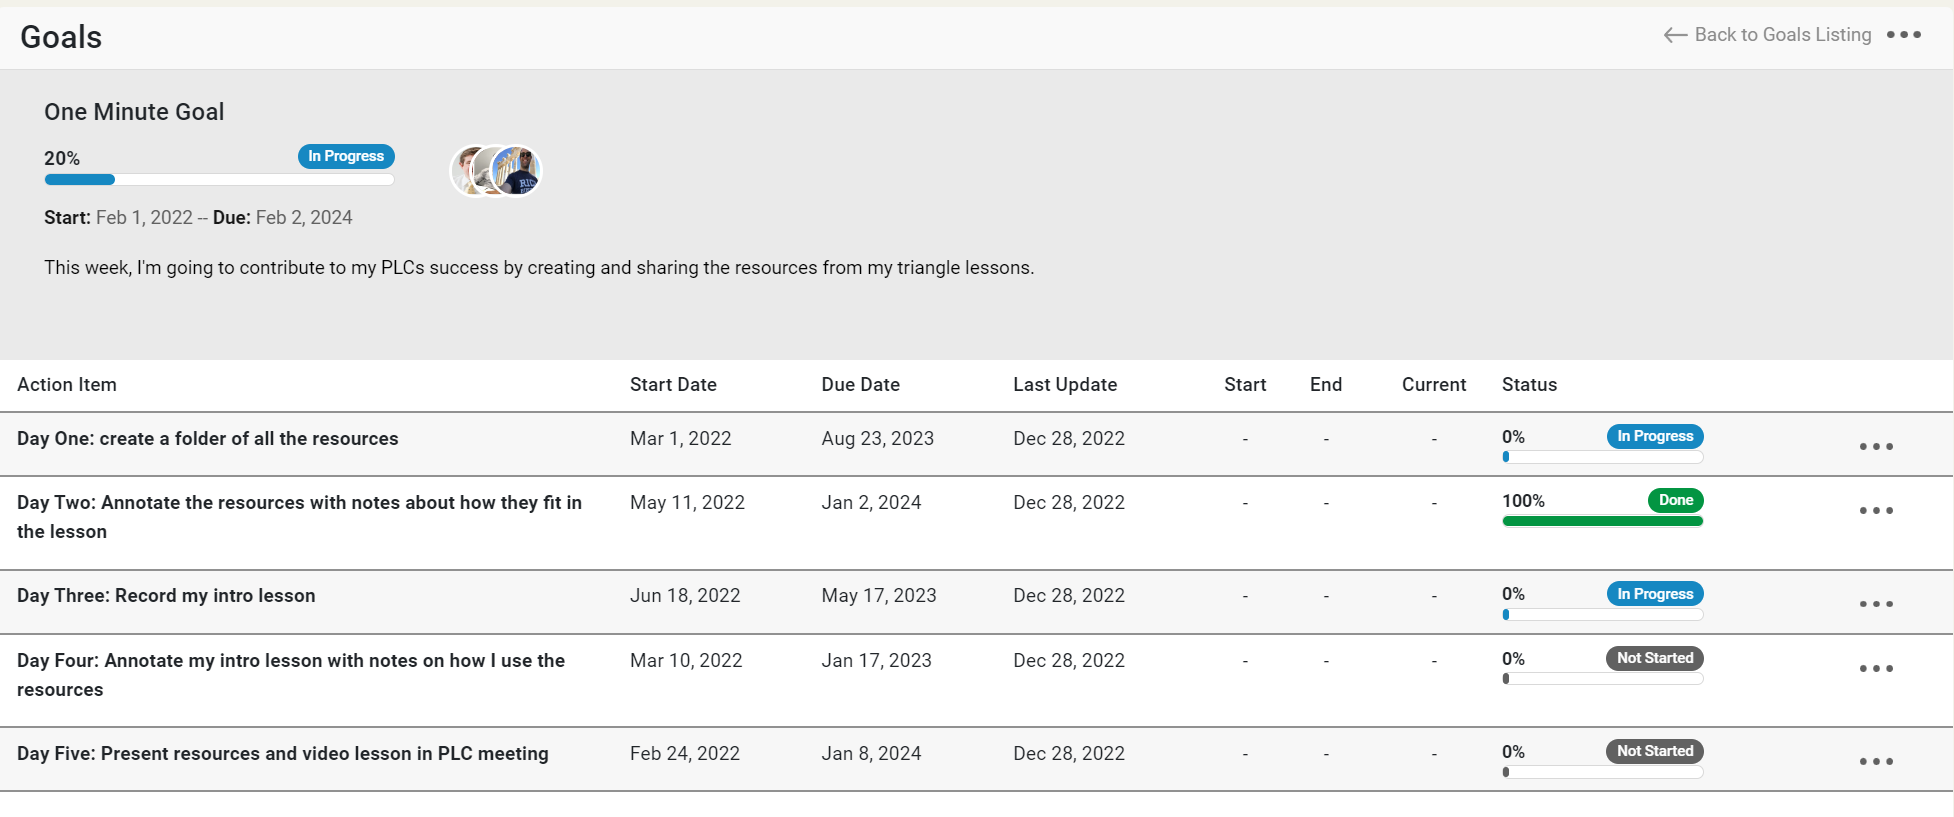This screenshot has height=817, width=1954.
Task: Click the Jan 8, 2024 due date
Action: click(x=872, y=754)
